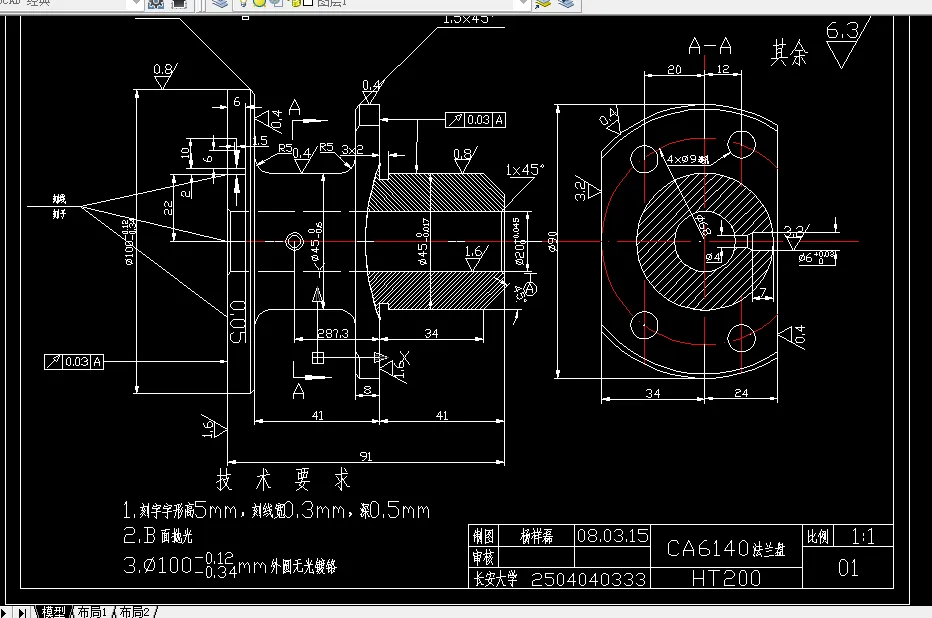Image resolution: width=932 pixels, height=618 pixels.
Task: Click the layer color square swatch
Action: (308, 3)
